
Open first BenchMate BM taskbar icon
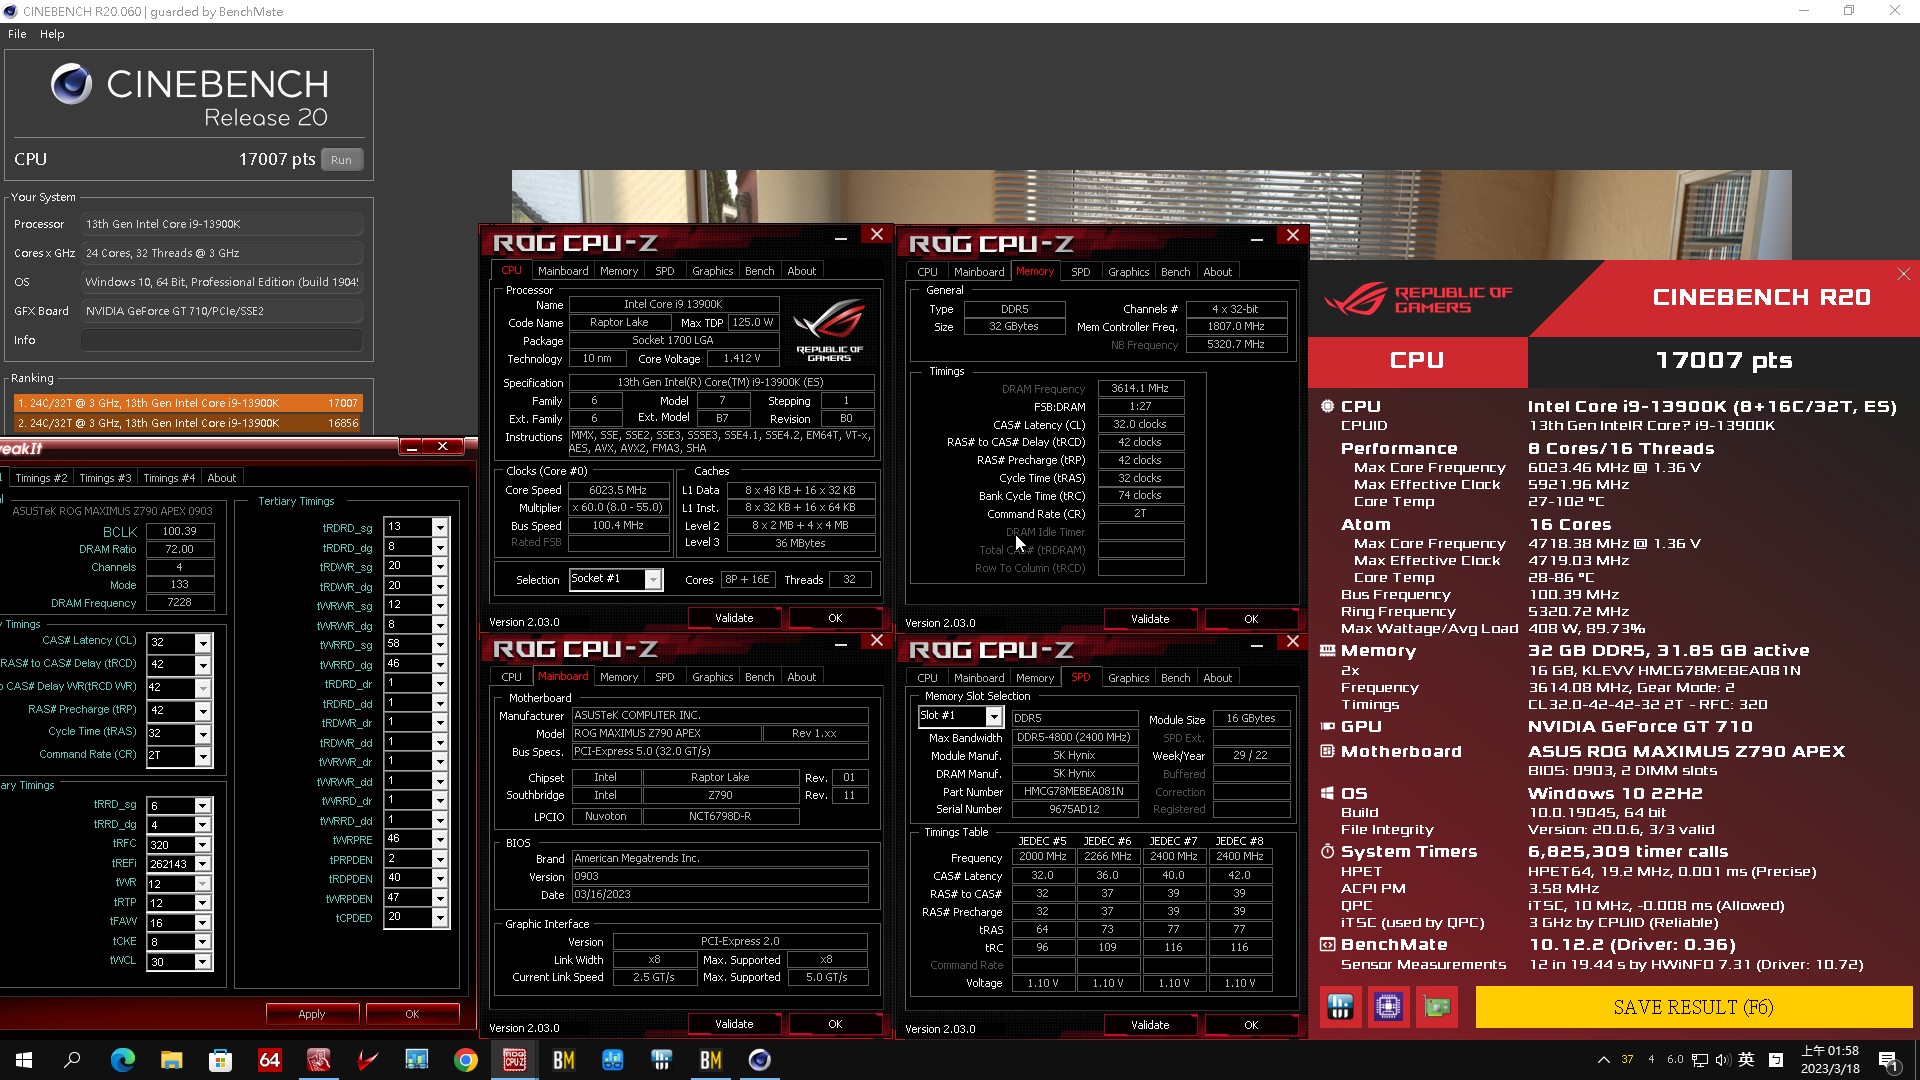click(x=563, y=1060)
